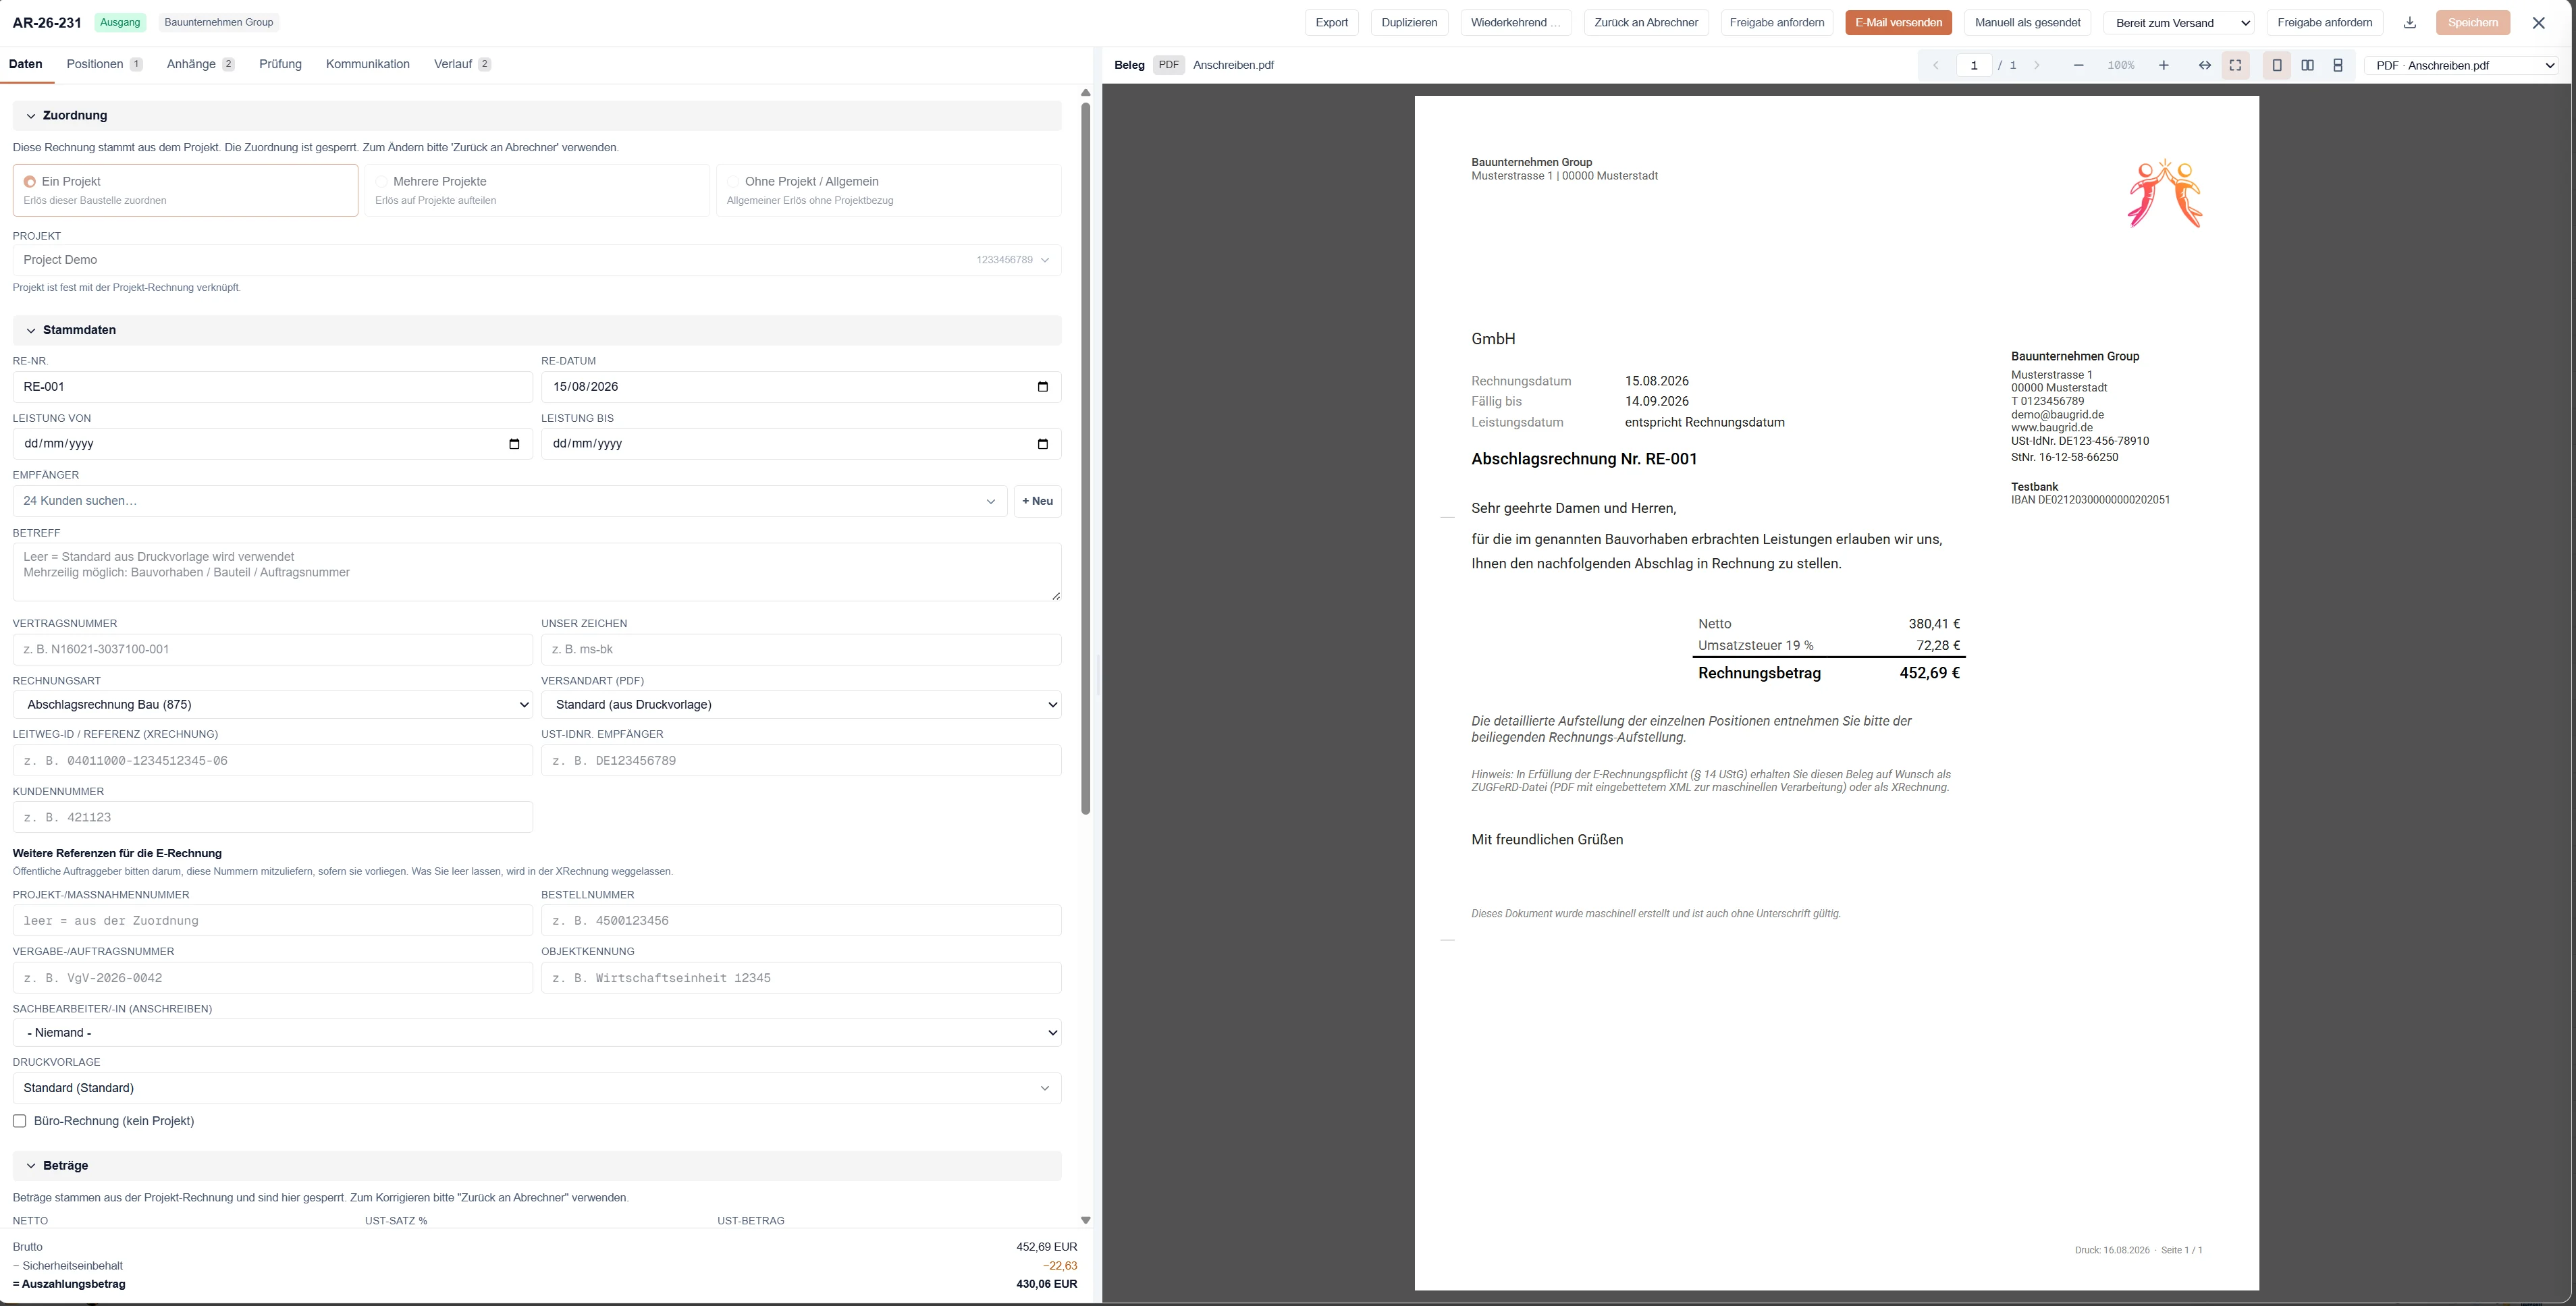This screenshot has height=1306, width=2576.
Task: Click the download icon in the top bar
Action: (2410, 23)
